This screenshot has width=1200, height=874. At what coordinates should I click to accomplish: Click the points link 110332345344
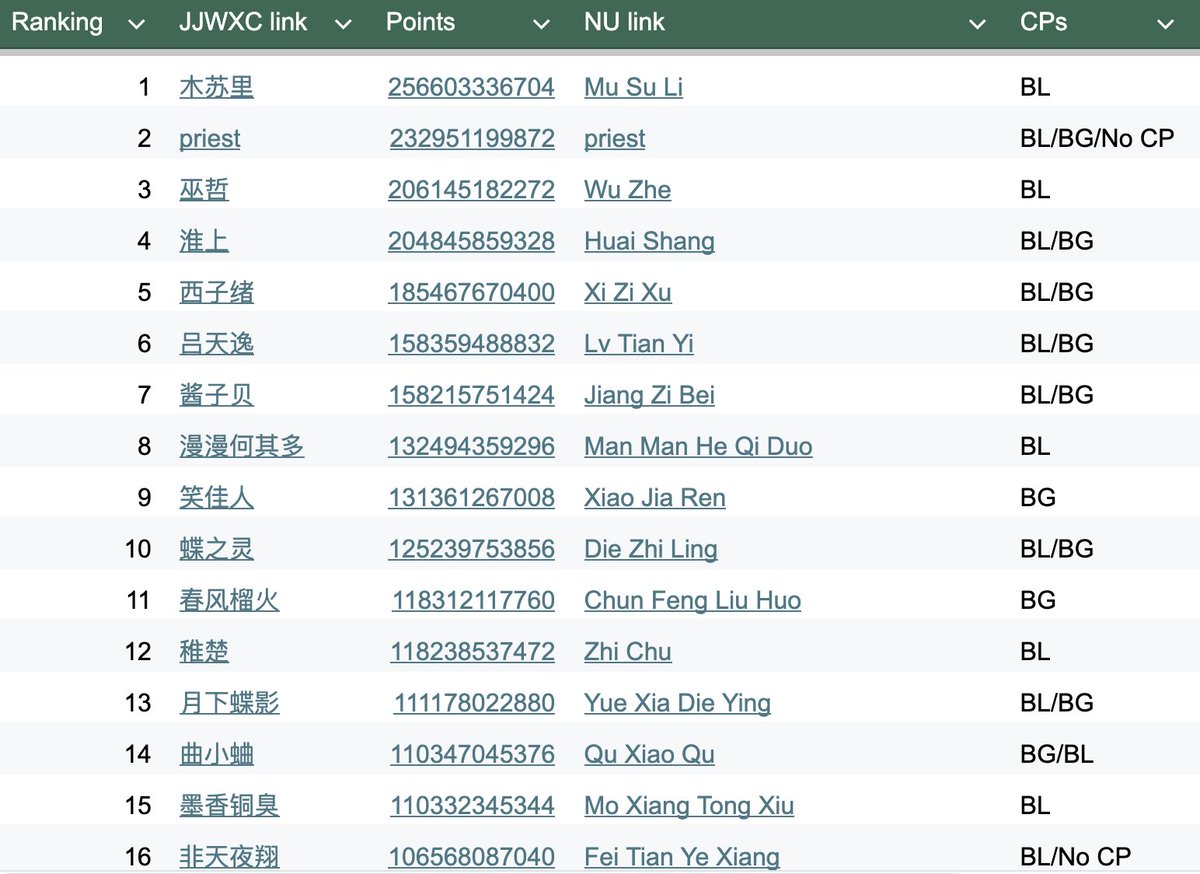(472, 806)
